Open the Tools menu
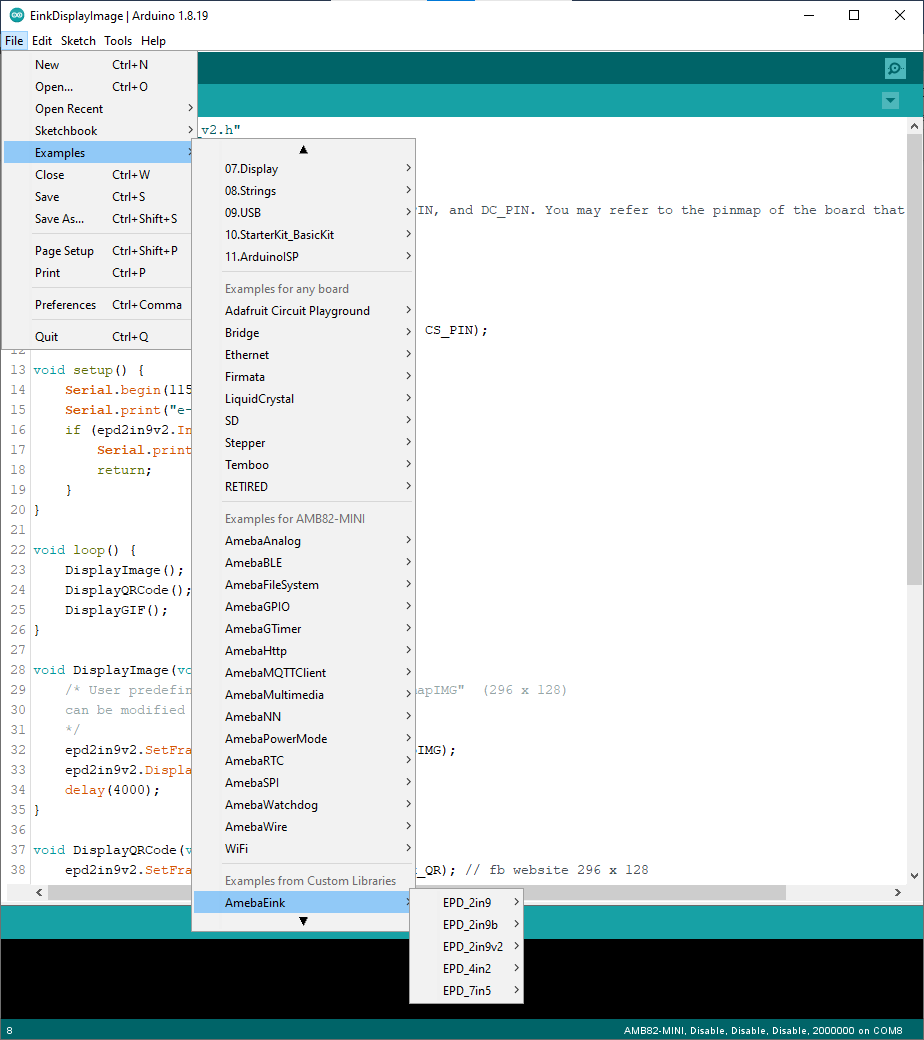The width and height of the screenshot is (924, 1040). click(x=118, y=41)
